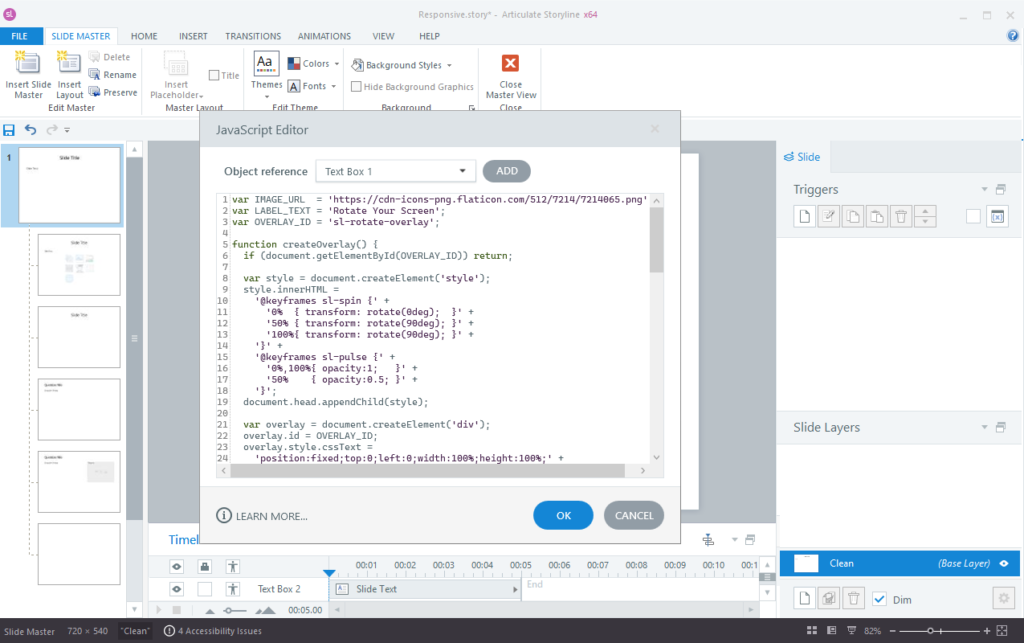Switch to the ANIMATIONS ribbon tab
The height and width of the screenshot is (643, 1024).
coord(324,37)
